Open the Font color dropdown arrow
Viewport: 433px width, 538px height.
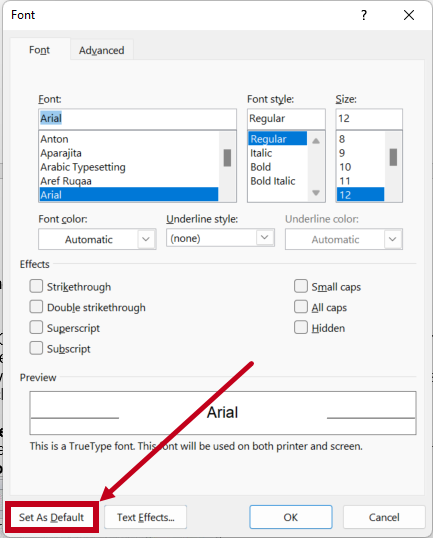(x=146, y=239)
